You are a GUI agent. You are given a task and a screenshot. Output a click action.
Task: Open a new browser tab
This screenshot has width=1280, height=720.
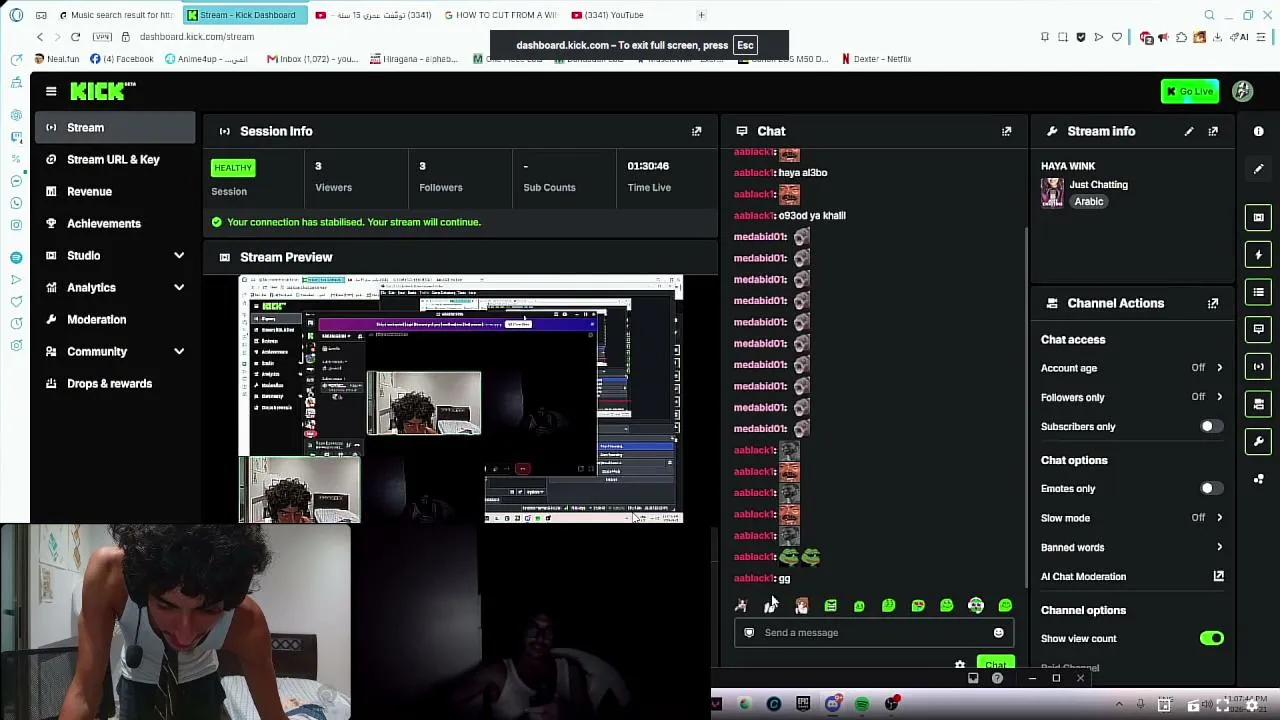coord(701,15)
